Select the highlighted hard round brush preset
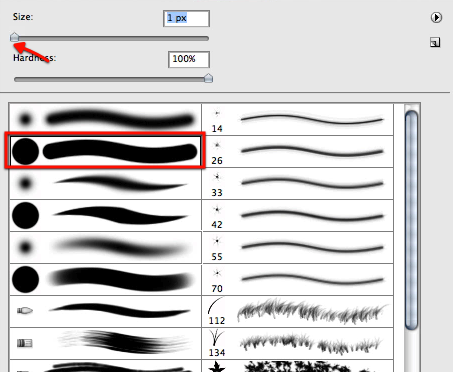Screen dimensions: 453x372 coord(105,151)
